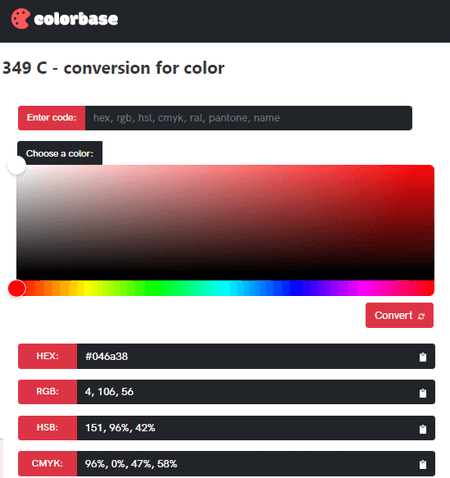
Task: Click the red hue slider handle
Action: tap(17, 288)
